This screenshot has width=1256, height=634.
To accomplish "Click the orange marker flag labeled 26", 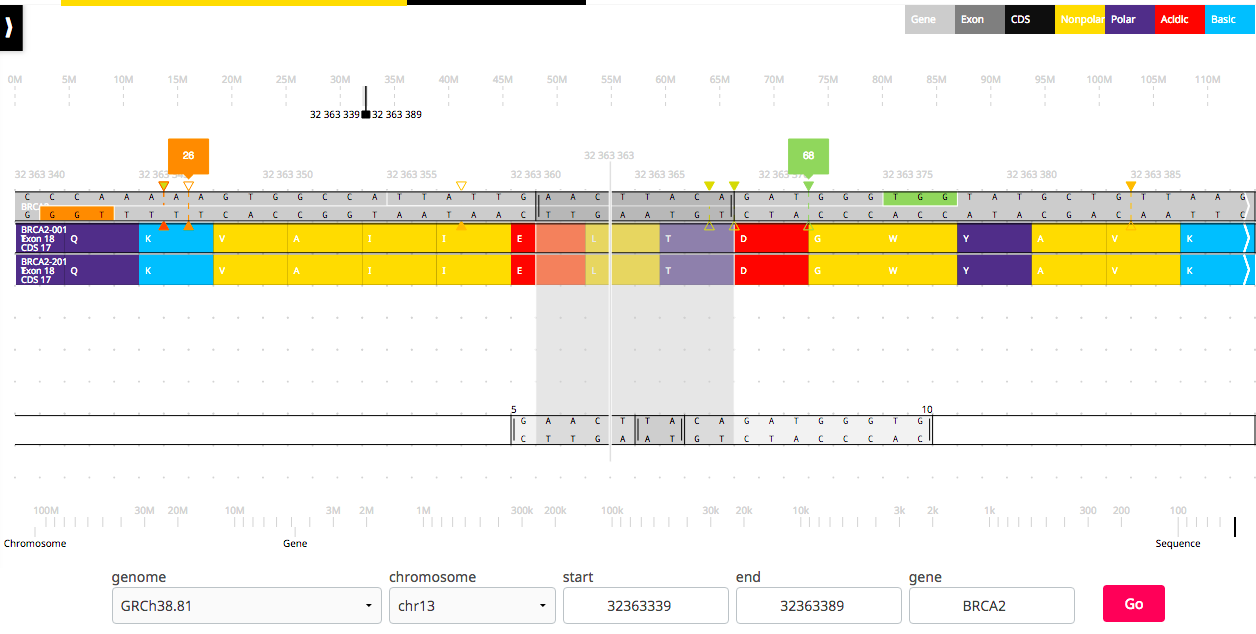I will click(x=188, y=155).
